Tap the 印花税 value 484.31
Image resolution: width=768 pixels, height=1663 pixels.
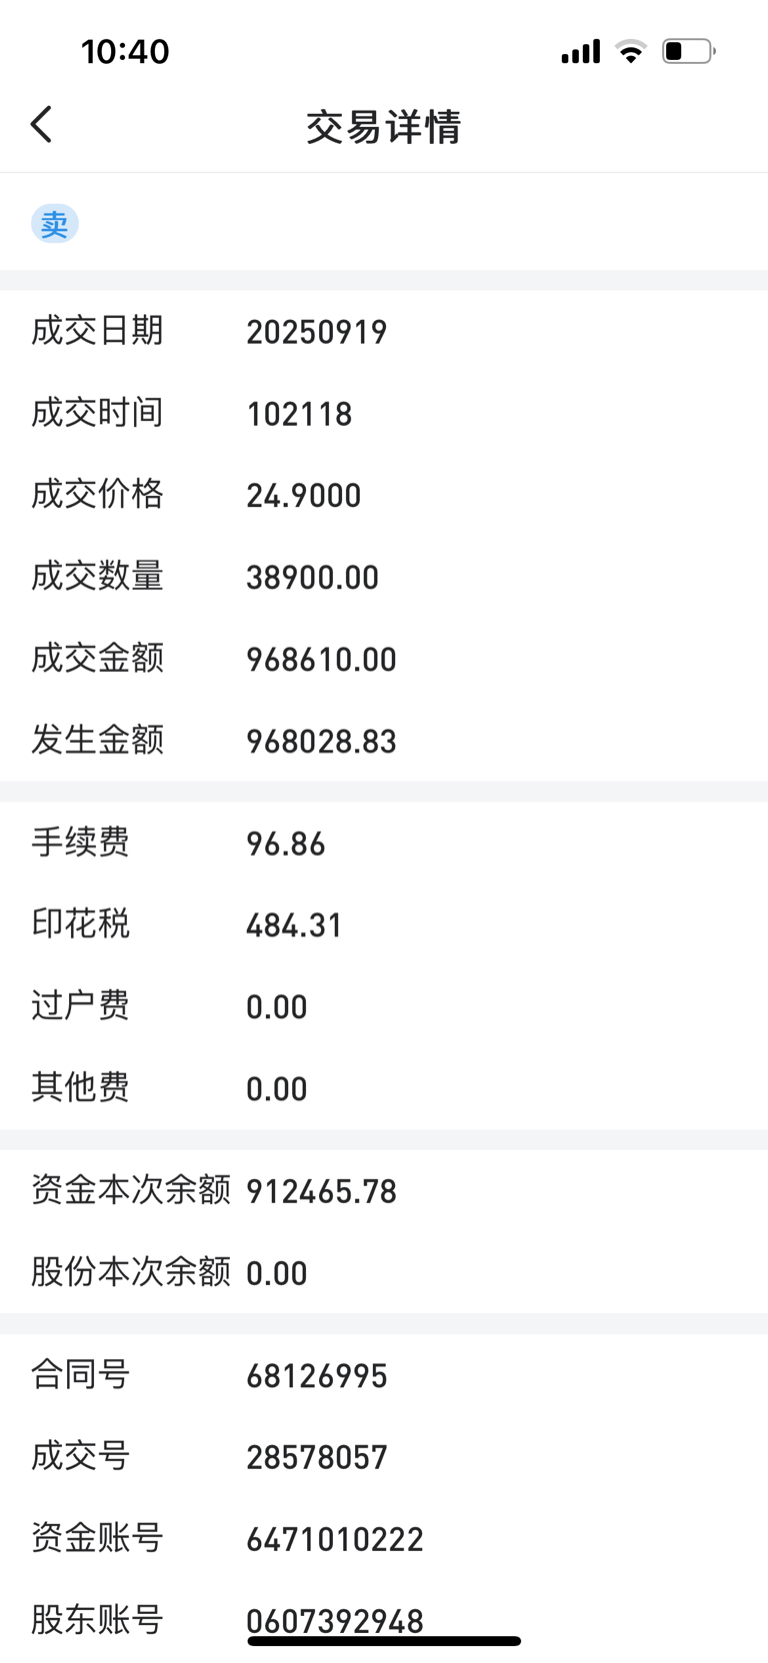point(295,926)
